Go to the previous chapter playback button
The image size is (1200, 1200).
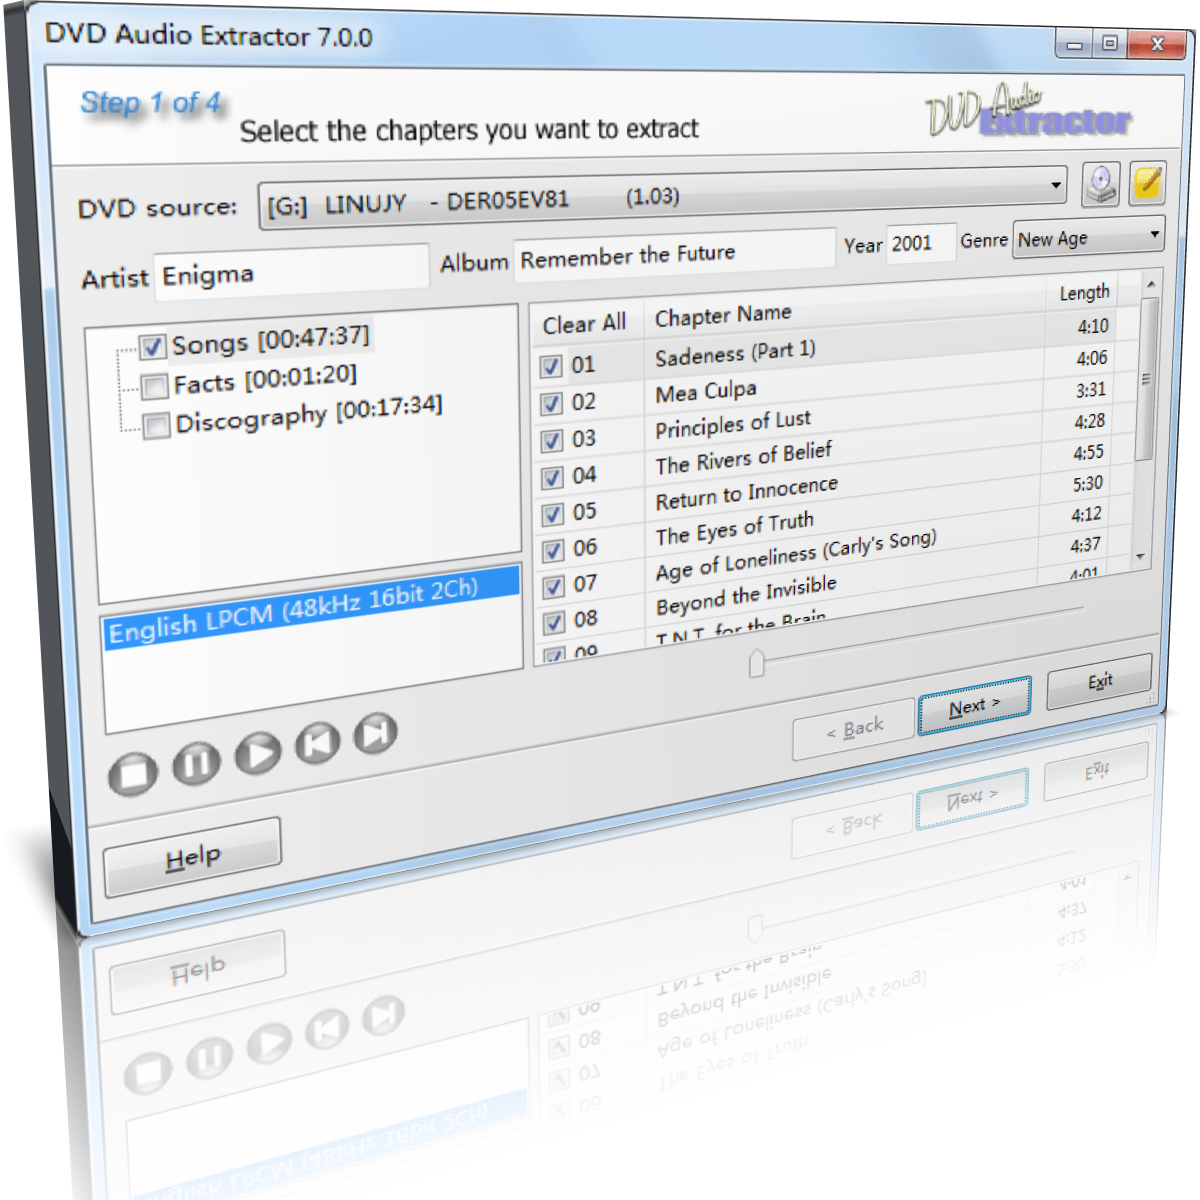pos(319,743)
